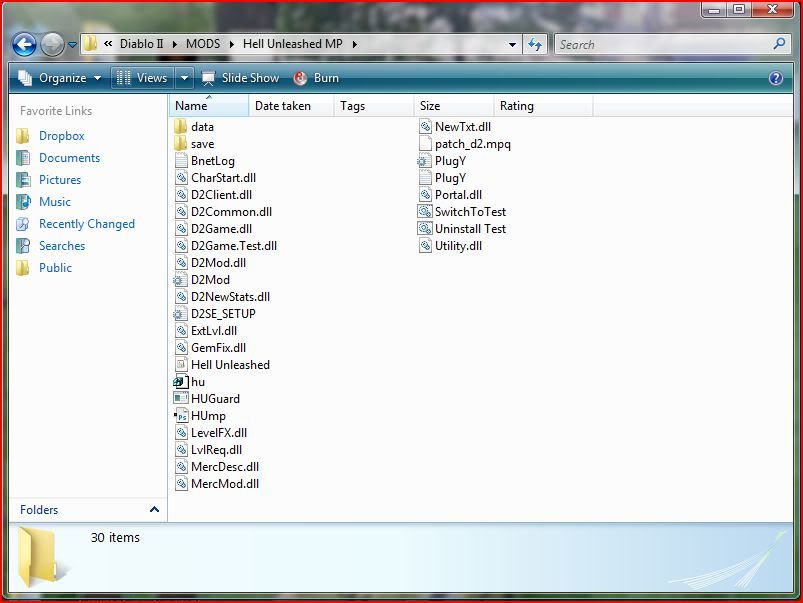Select the D2Mod application gear icon

tap(179, 280)
